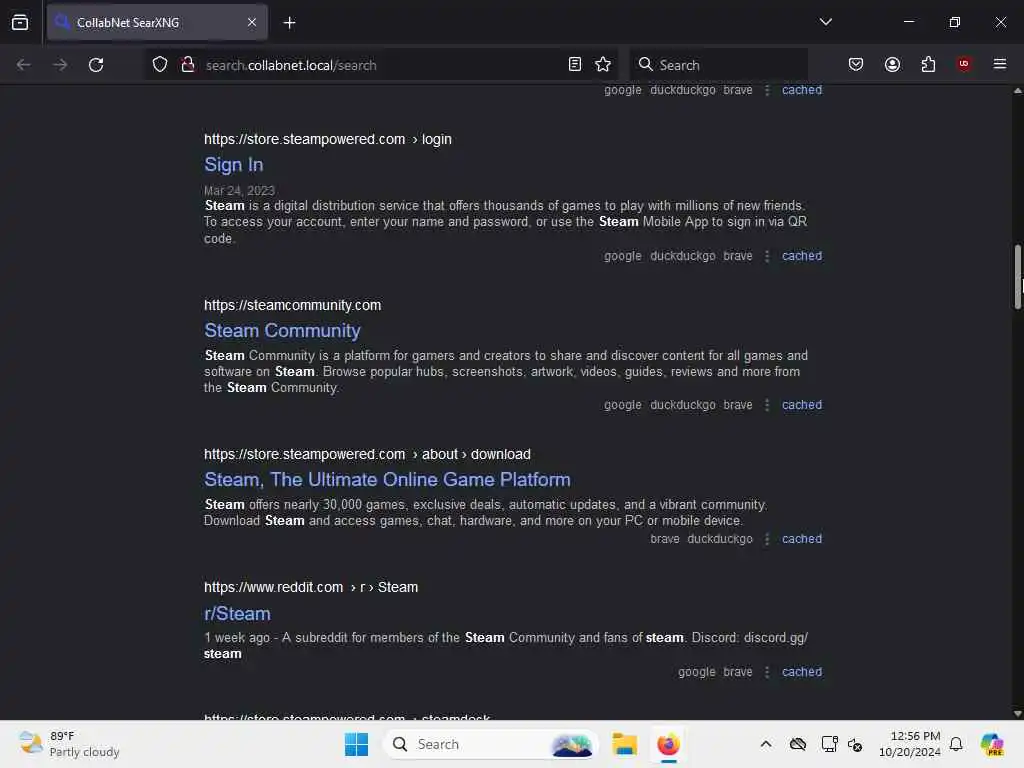The image size is (1024, 768).
Task: Open the weather widget showing 89°F
Action: (69, 744)
